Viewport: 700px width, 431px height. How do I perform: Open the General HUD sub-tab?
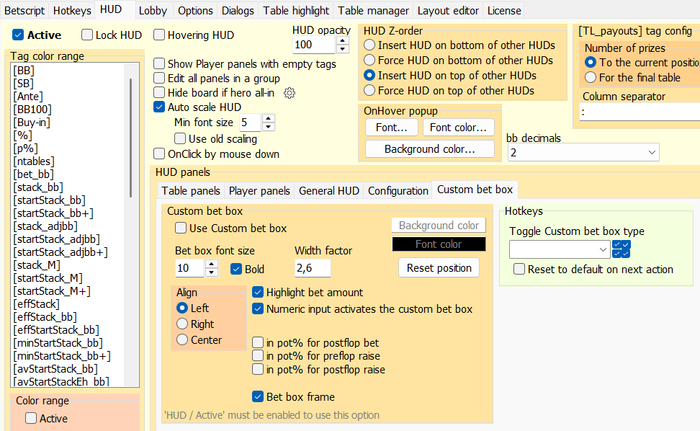point(329,191)
